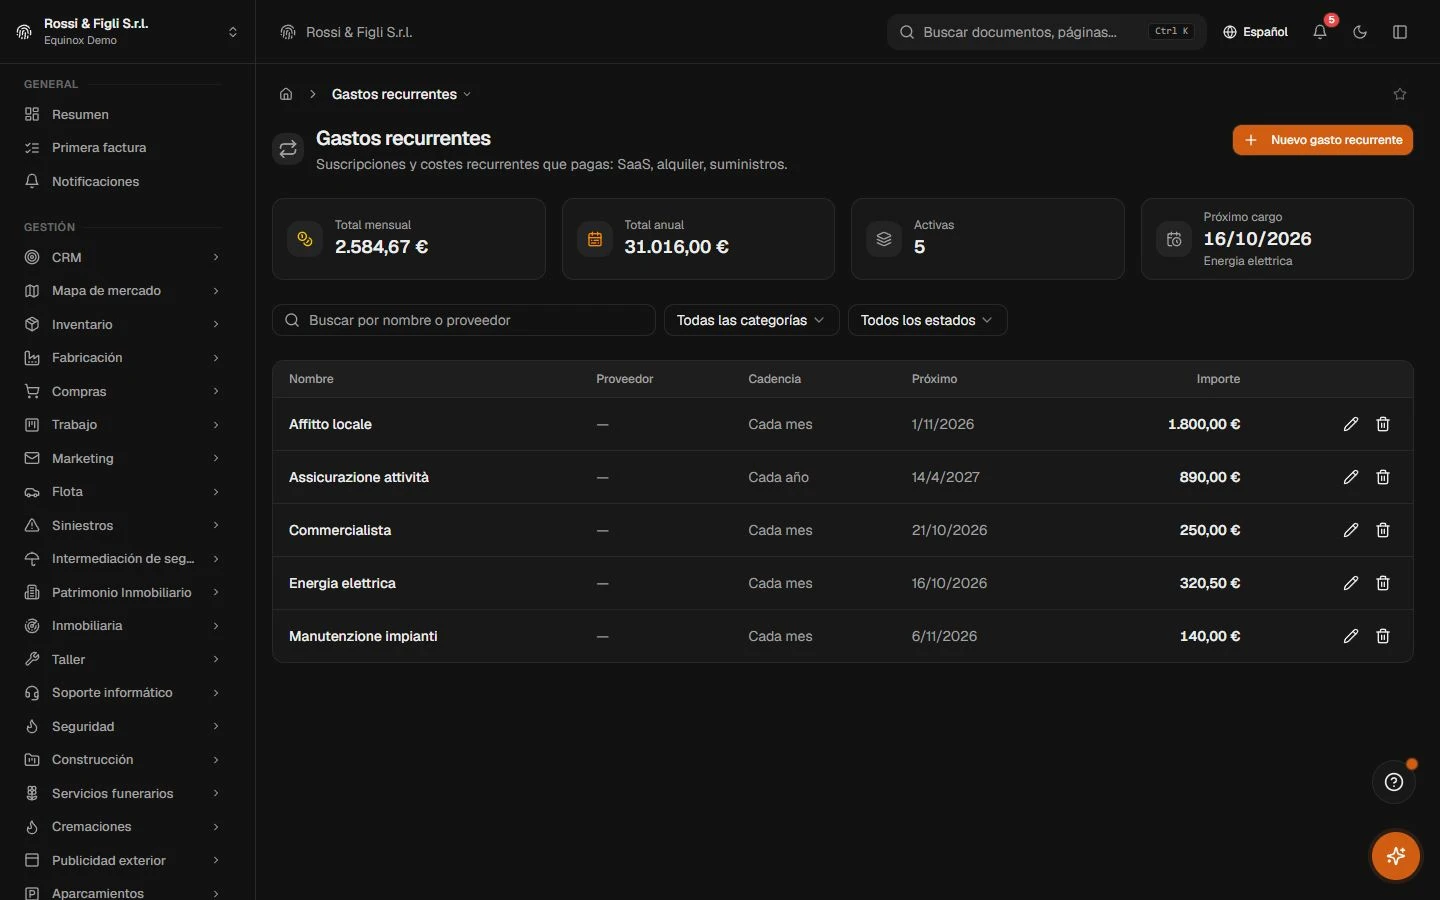Screen dimensions: 1440x900
Task: Open Resumen in sidebar
Action: pyautogui.click(x=124, y=114)
